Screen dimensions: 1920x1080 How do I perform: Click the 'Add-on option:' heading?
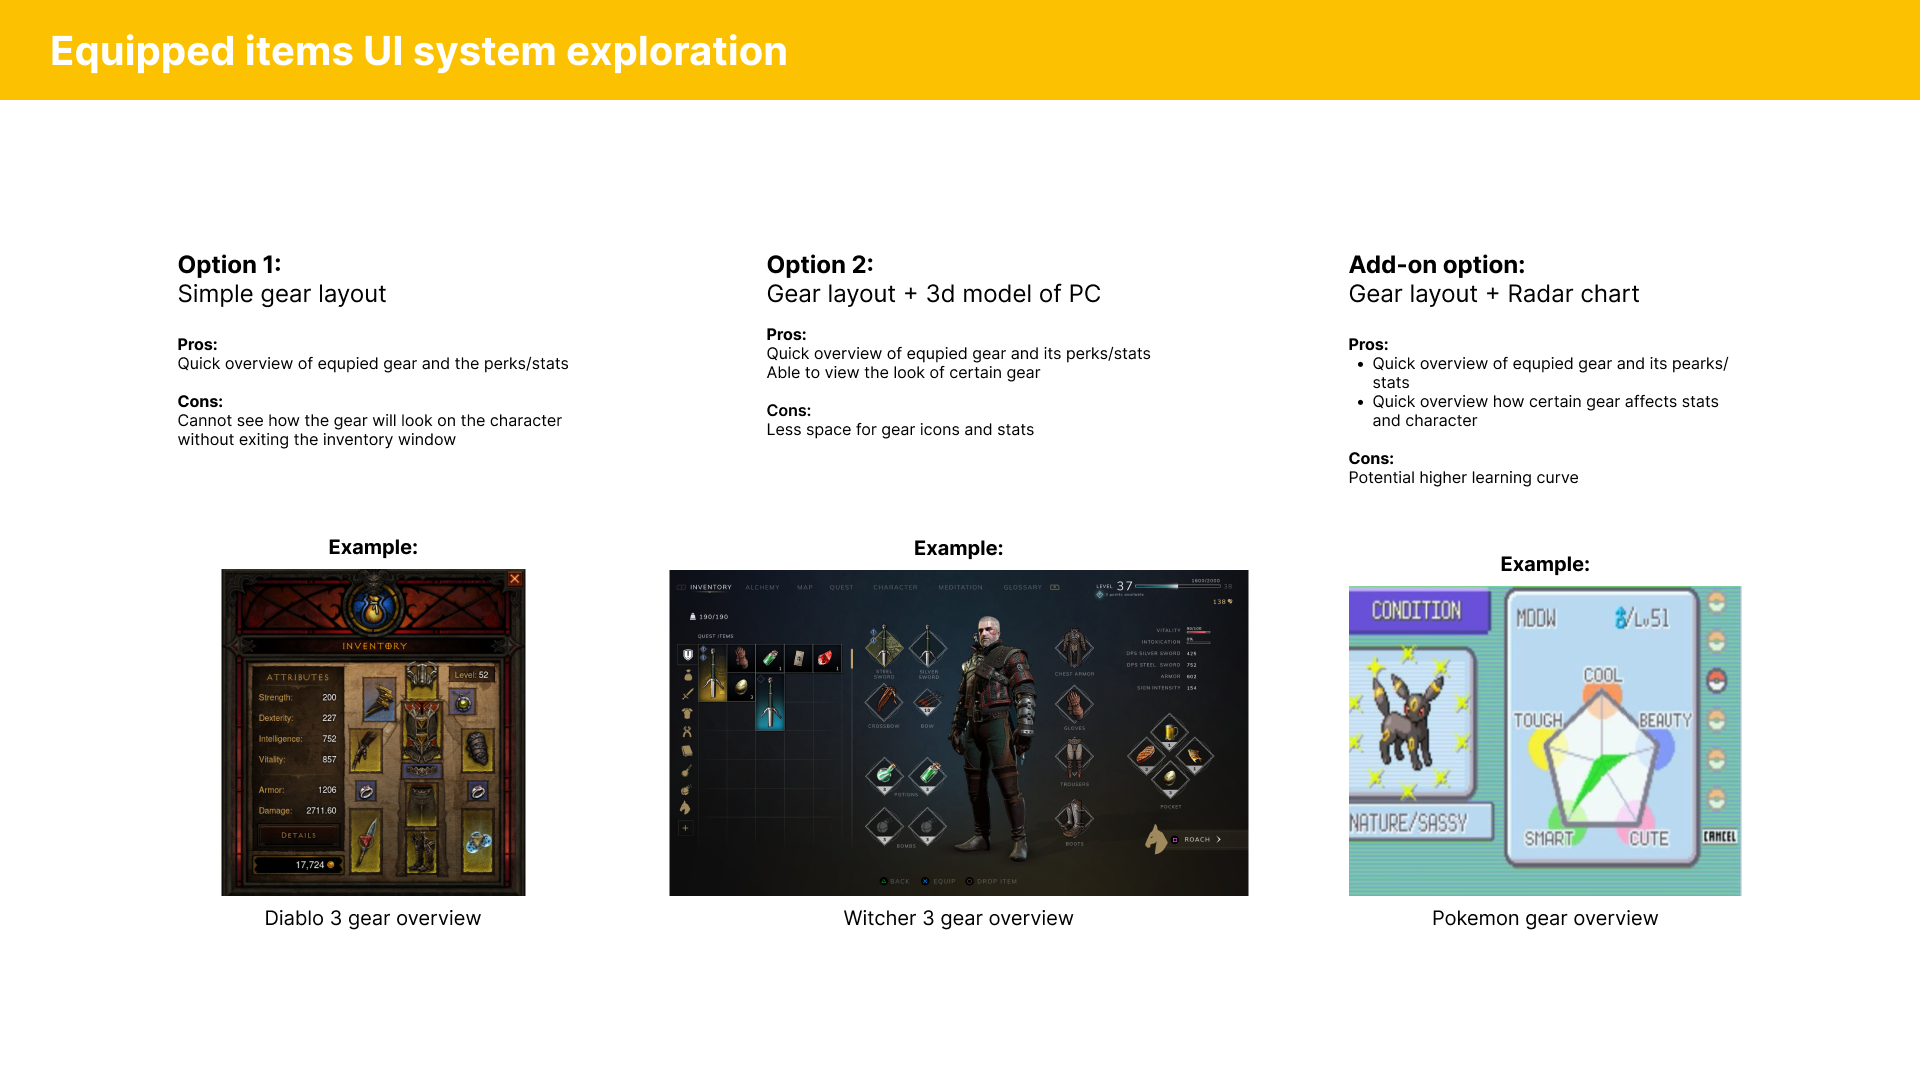[x=1437, y=265]
